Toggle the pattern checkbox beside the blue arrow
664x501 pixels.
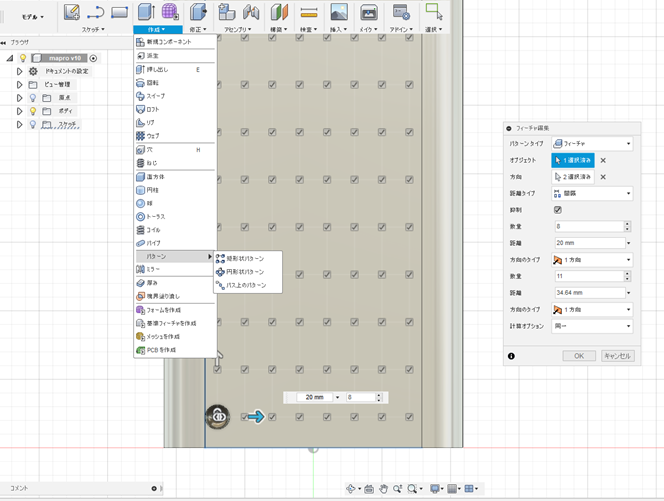click(x=244, y=417)
